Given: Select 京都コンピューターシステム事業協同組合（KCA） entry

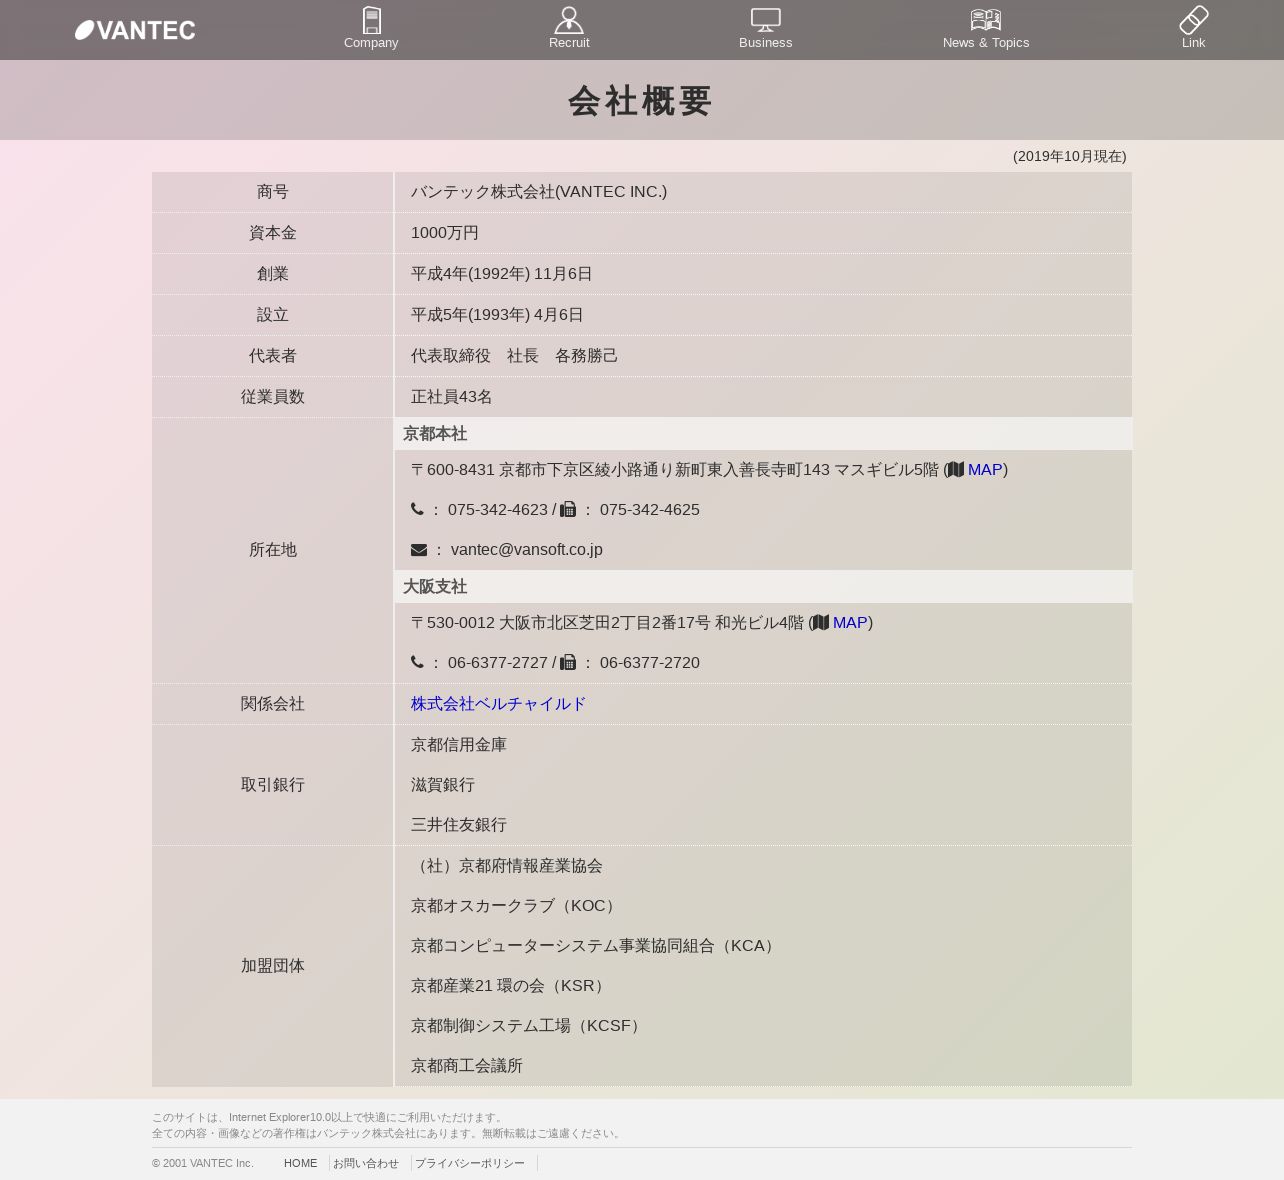Looking at the screenshot, I should 596,946.
